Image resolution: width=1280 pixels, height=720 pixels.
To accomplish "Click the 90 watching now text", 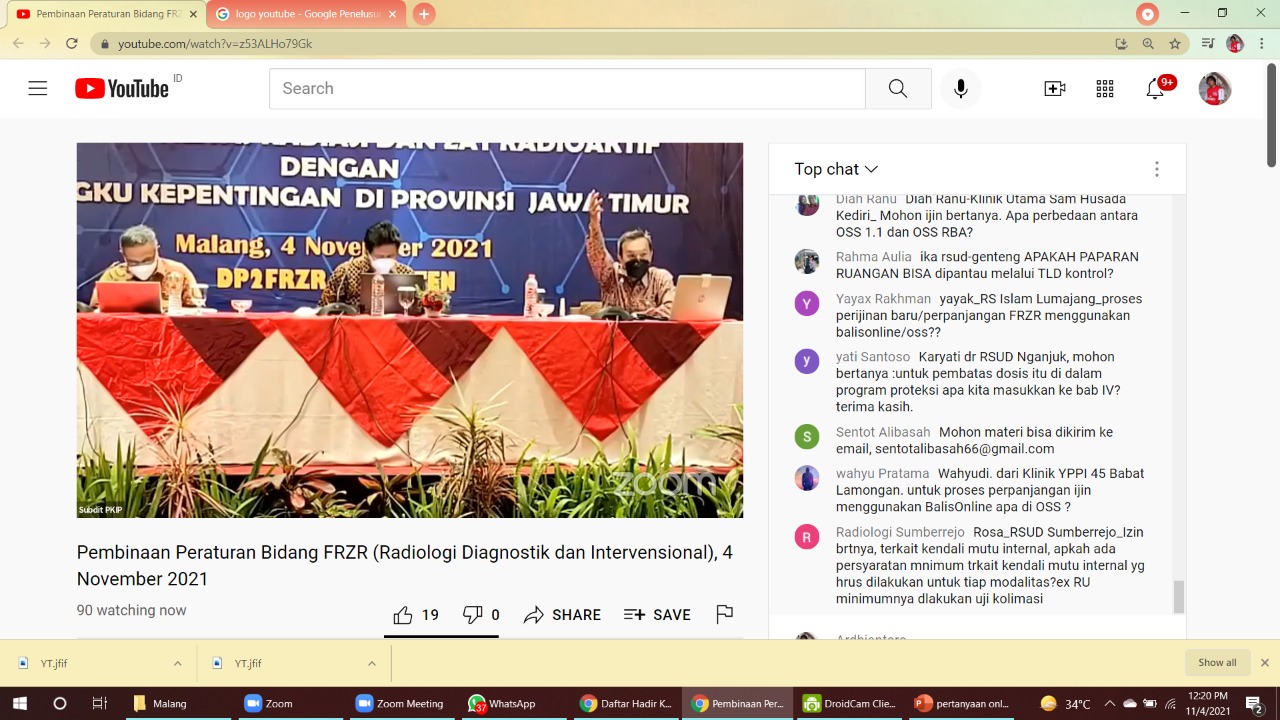I will tap(132, 610).
